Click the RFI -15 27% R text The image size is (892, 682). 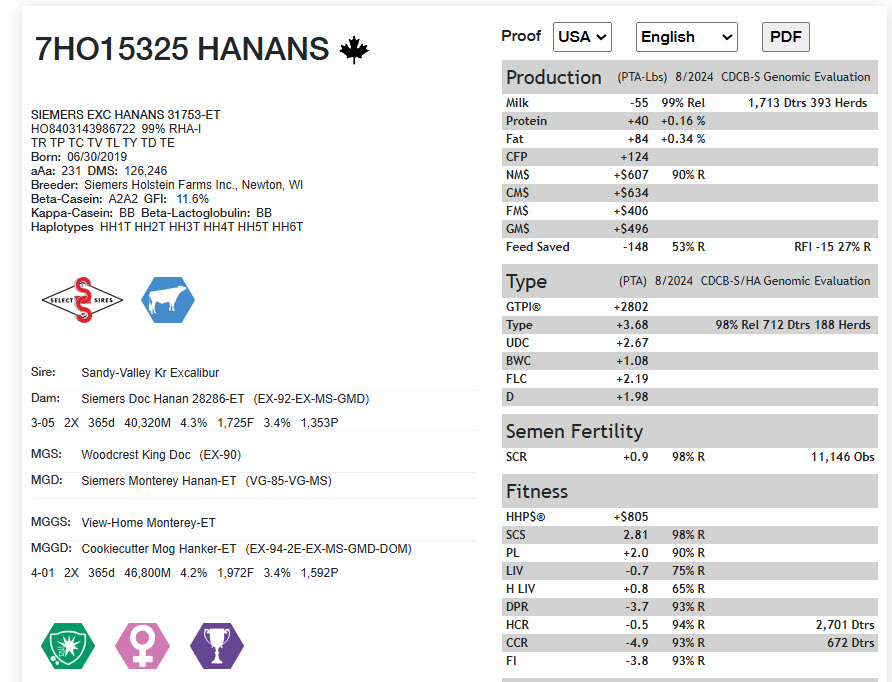tap(832, 247)
